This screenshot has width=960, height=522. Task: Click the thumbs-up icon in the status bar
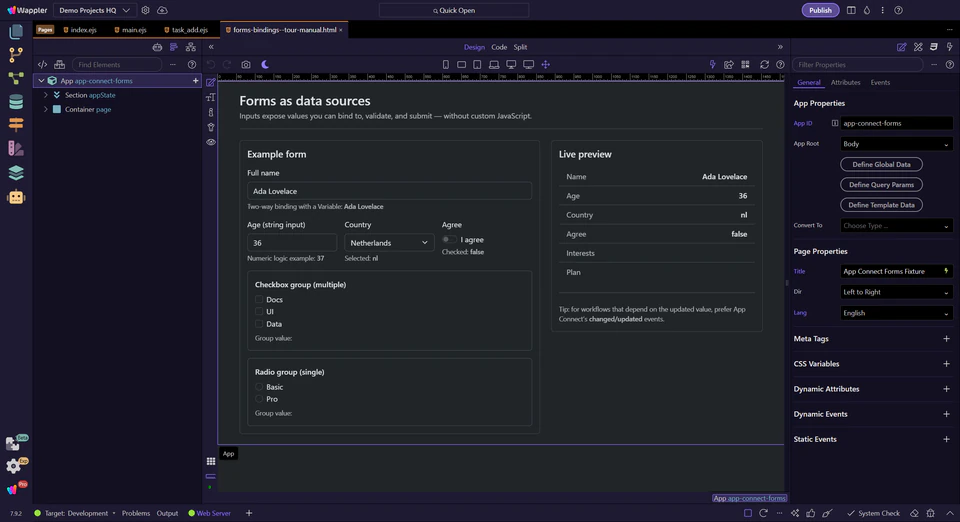tap(811, 513)
